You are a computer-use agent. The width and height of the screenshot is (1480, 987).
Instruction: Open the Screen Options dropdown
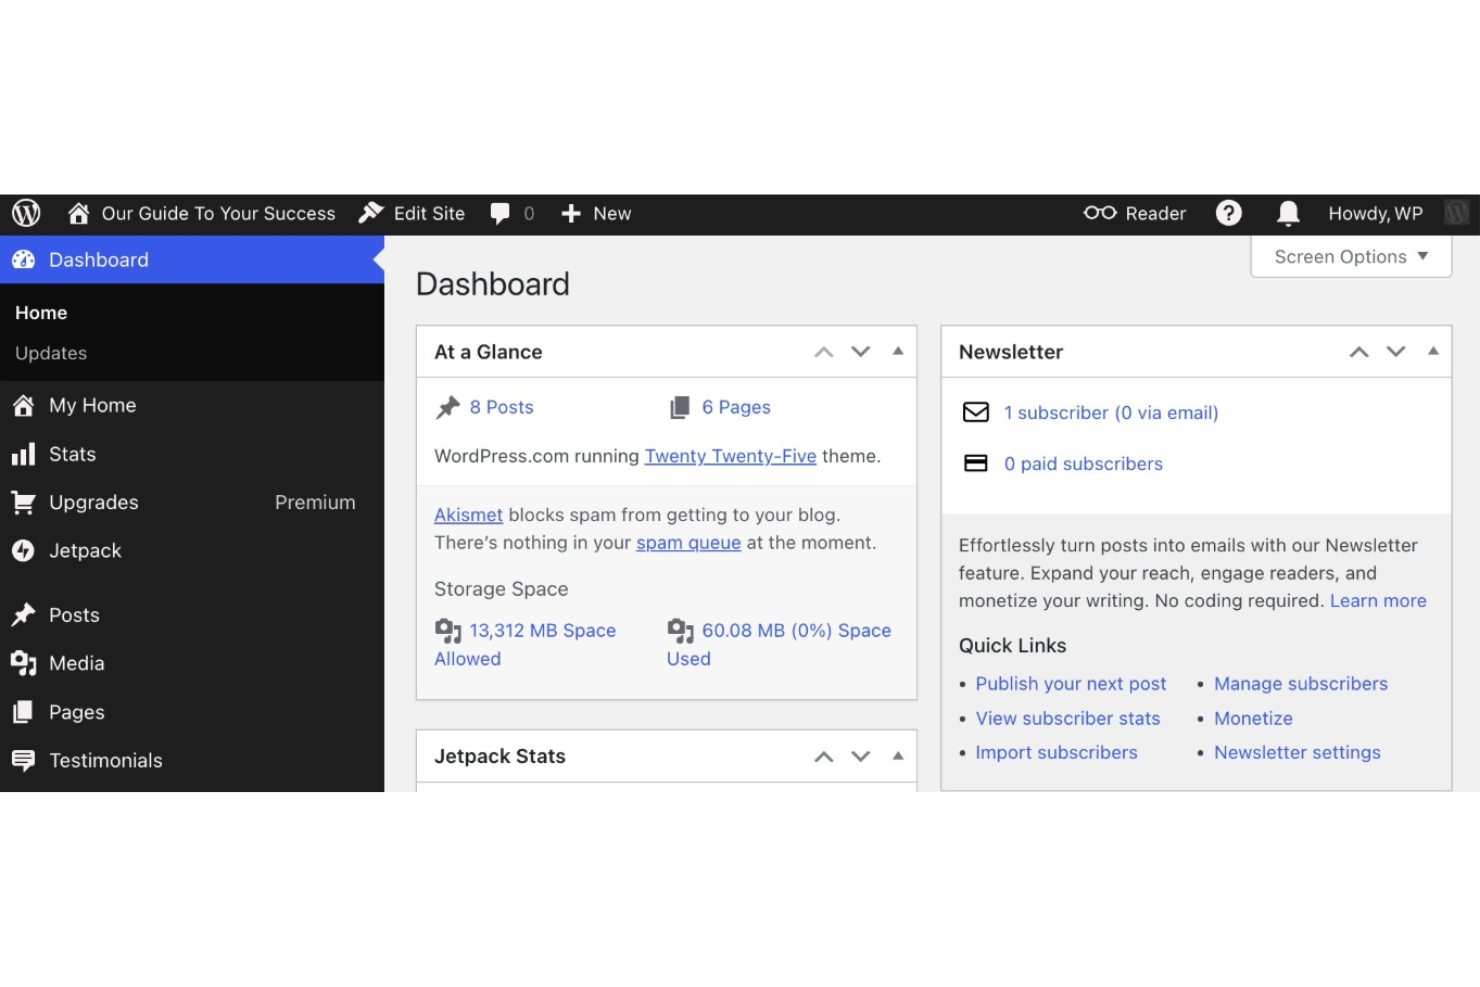point(1350,257)
